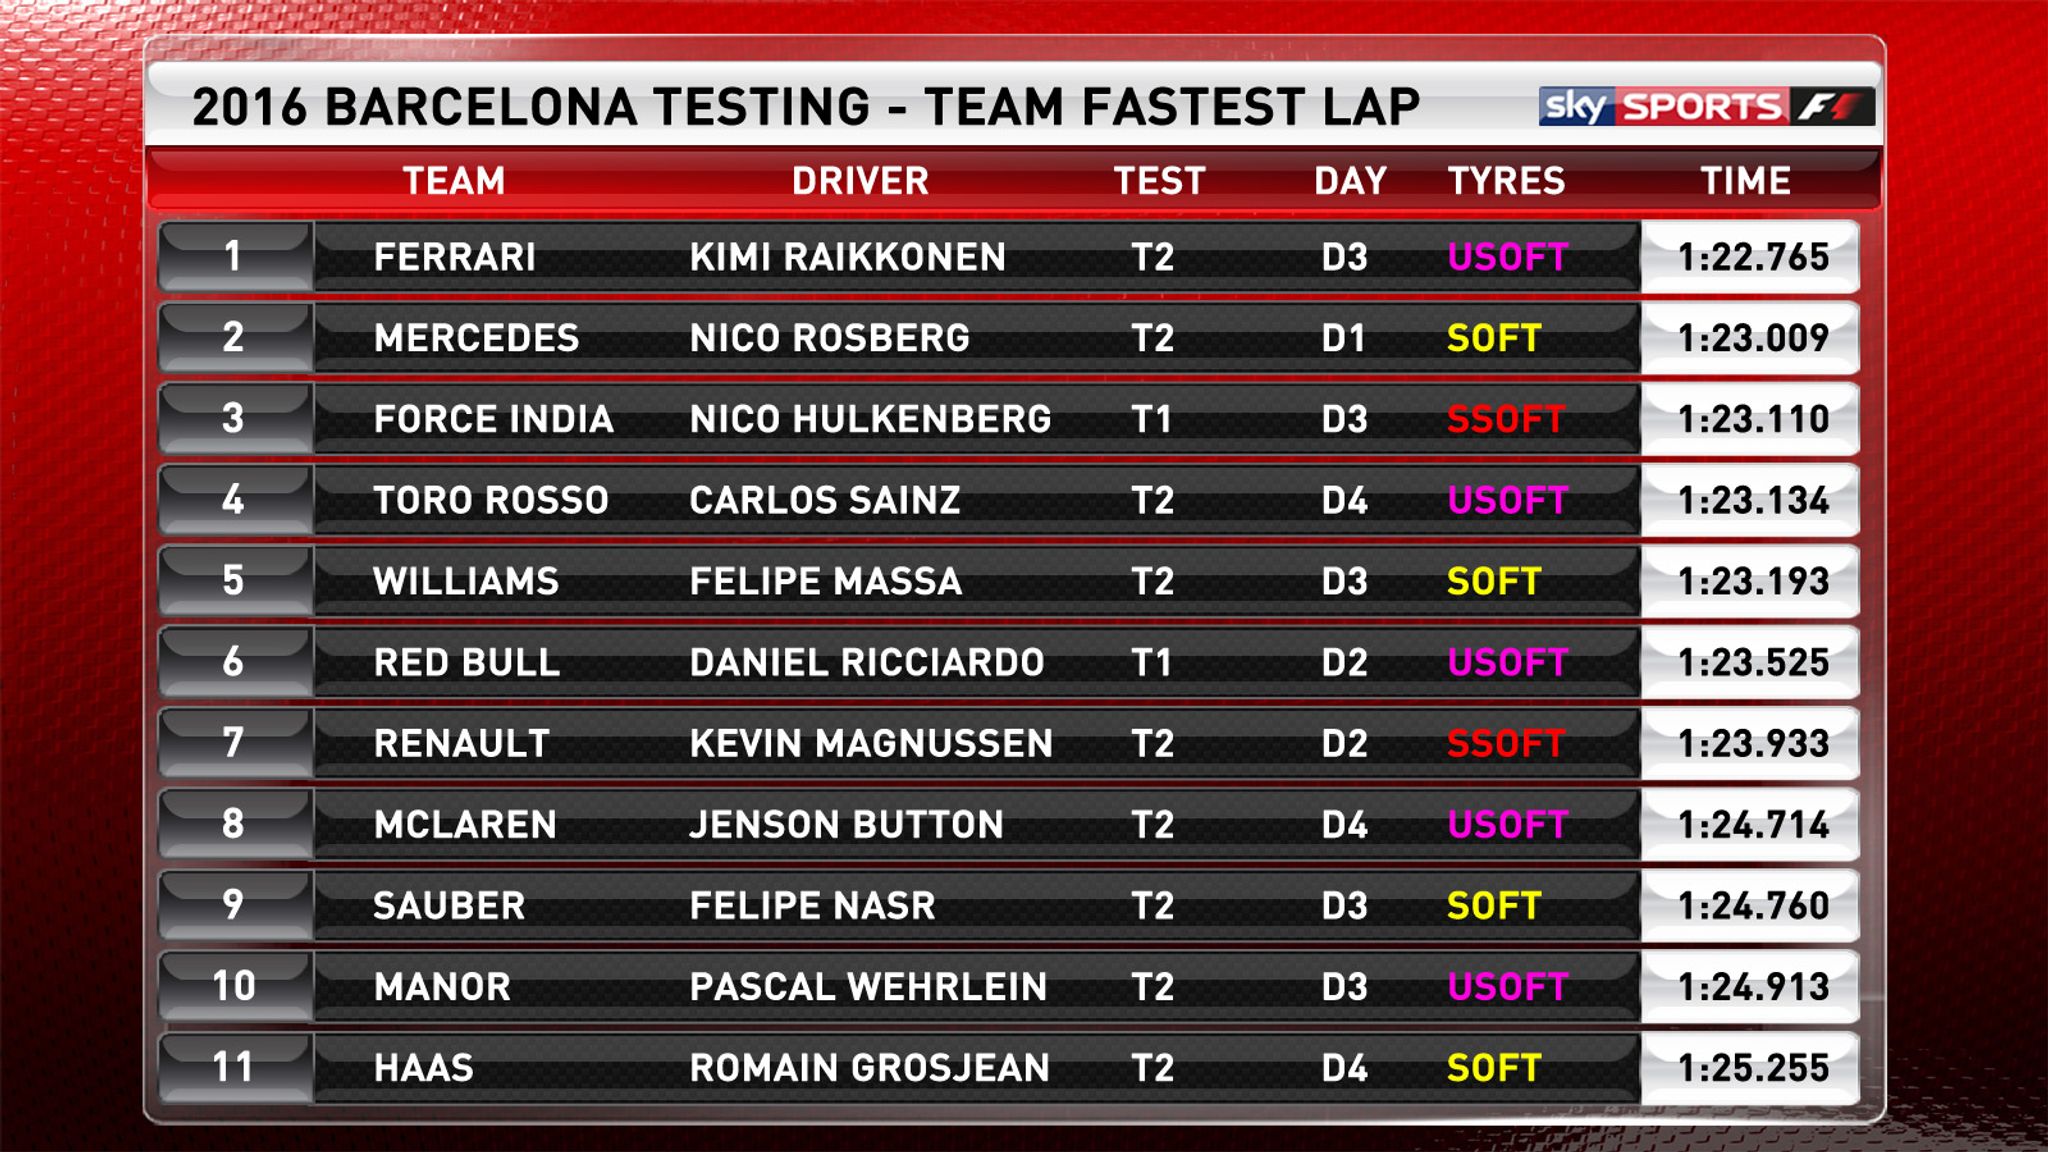Screen dimensions: 2048x1152
Task: Click the TEAM column header
Action: pos(454,181)
